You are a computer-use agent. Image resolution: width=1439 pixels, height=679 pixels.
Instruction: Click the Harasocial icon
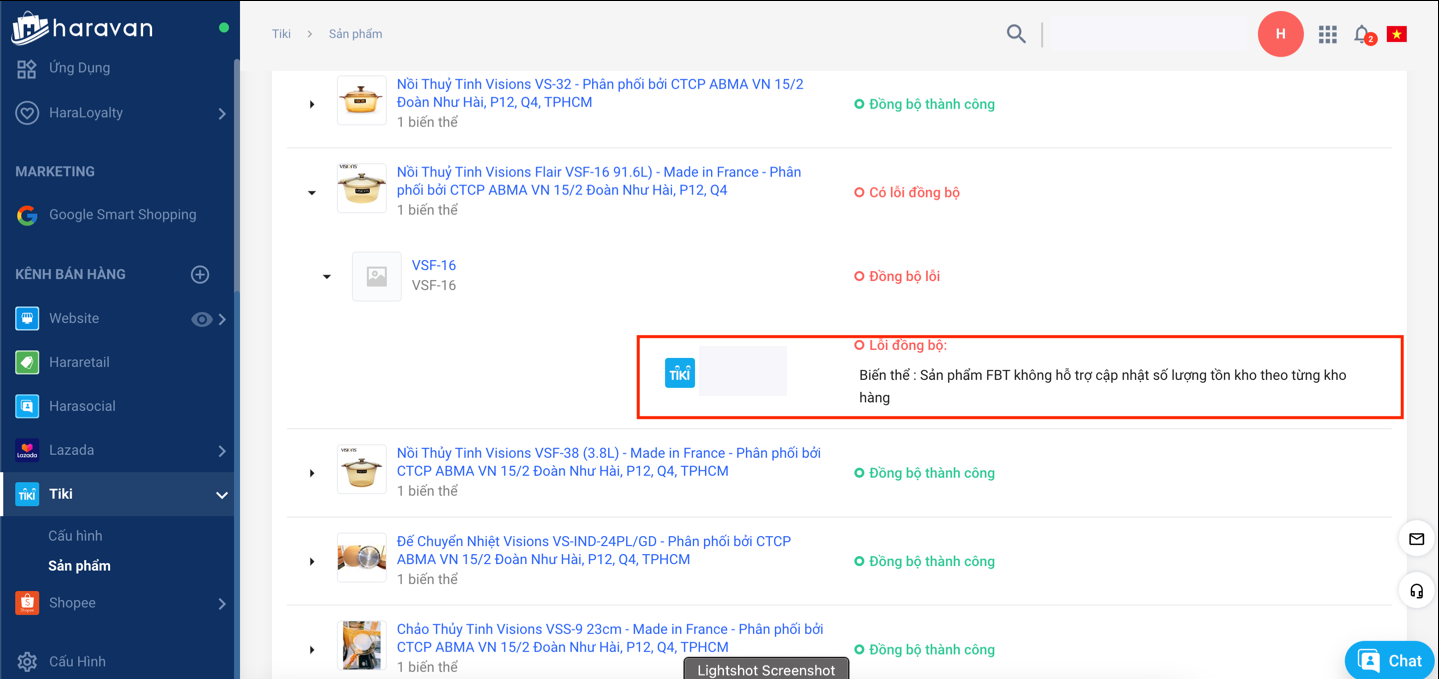point(27,406)
